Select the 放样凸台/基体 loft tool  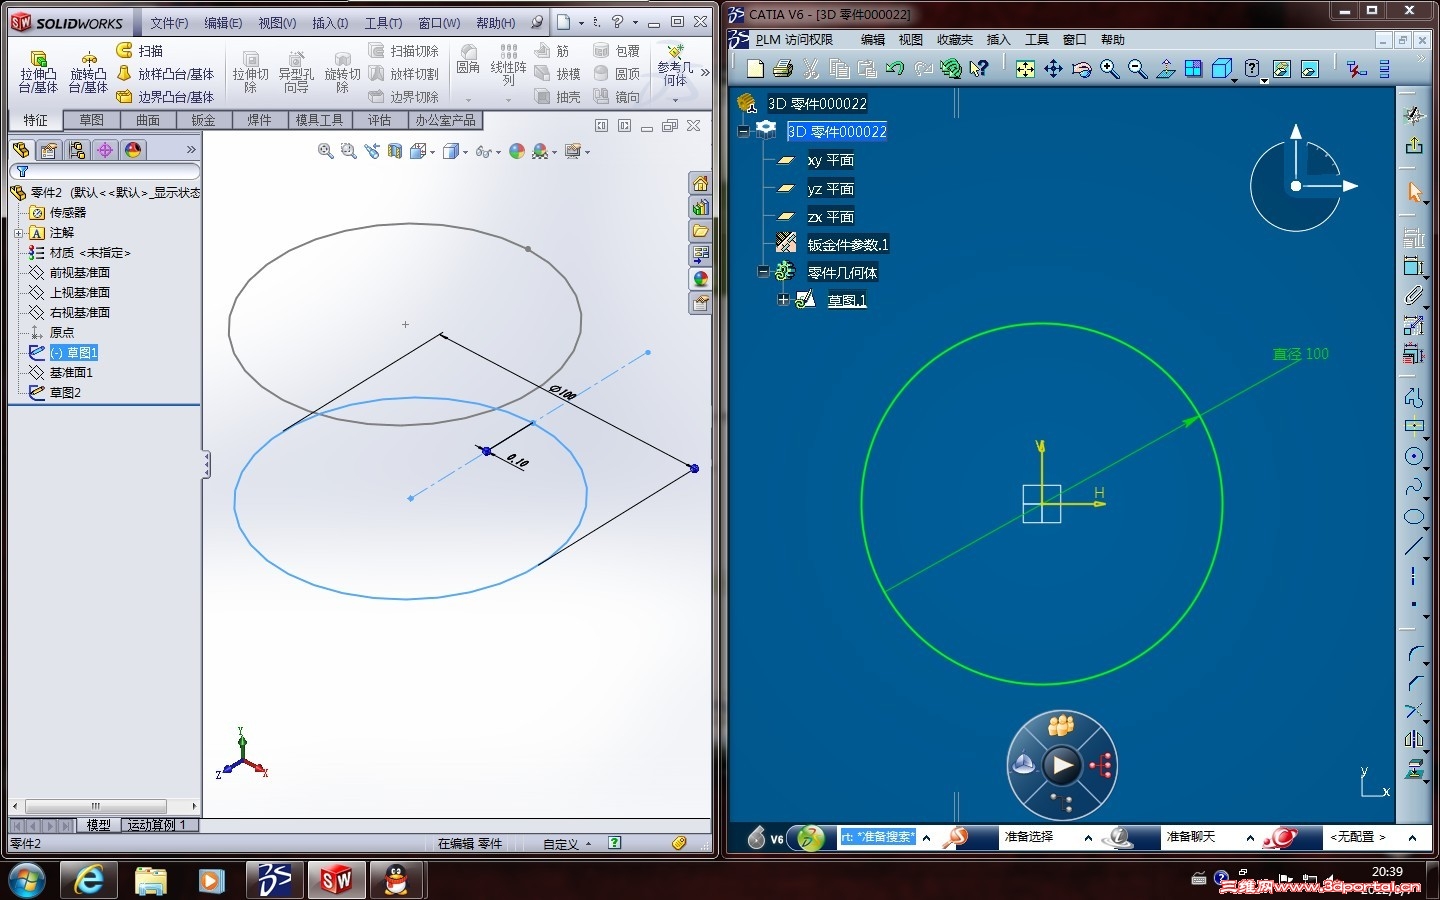(x=165, y=74)
